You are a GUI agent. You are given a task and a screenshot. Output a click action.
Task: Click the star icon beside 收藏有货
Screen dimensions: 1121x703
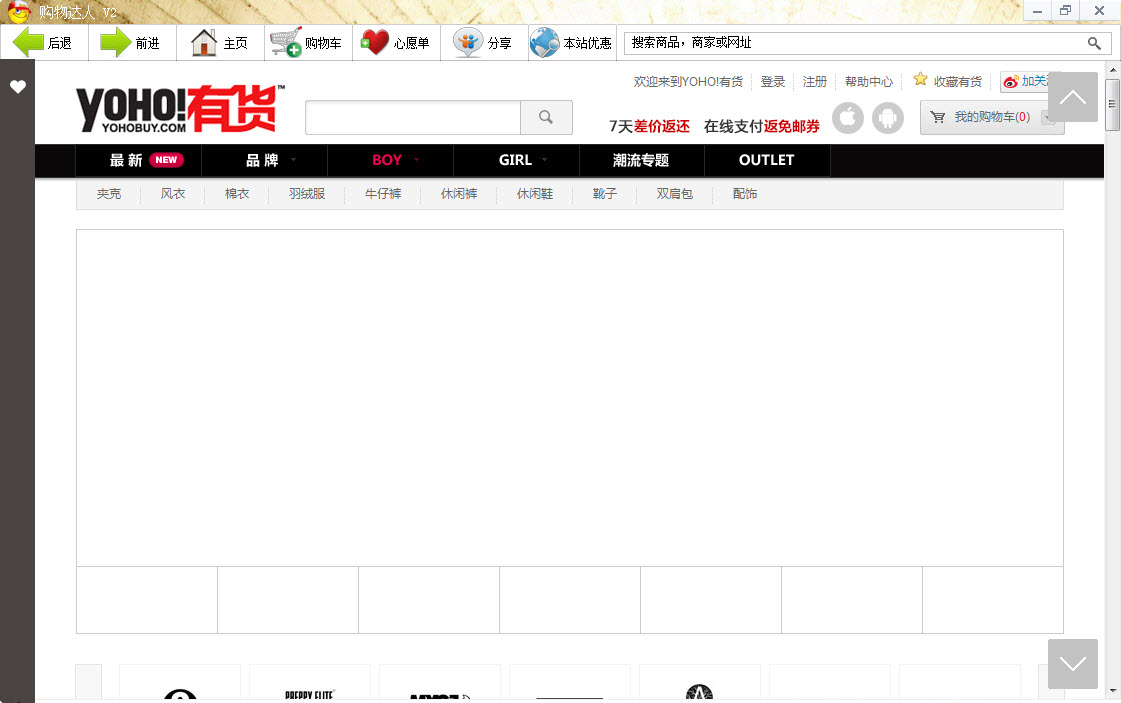tap(920, 79)
